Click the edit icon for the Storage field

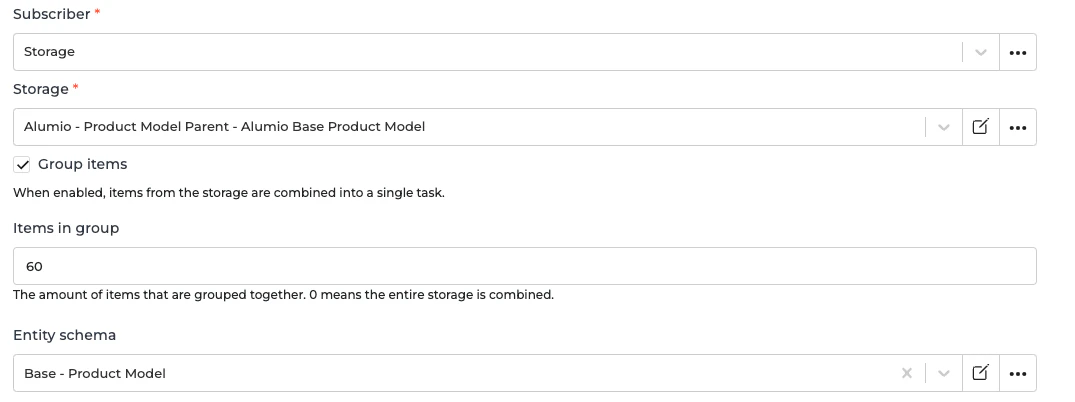[x=980, y=127]
